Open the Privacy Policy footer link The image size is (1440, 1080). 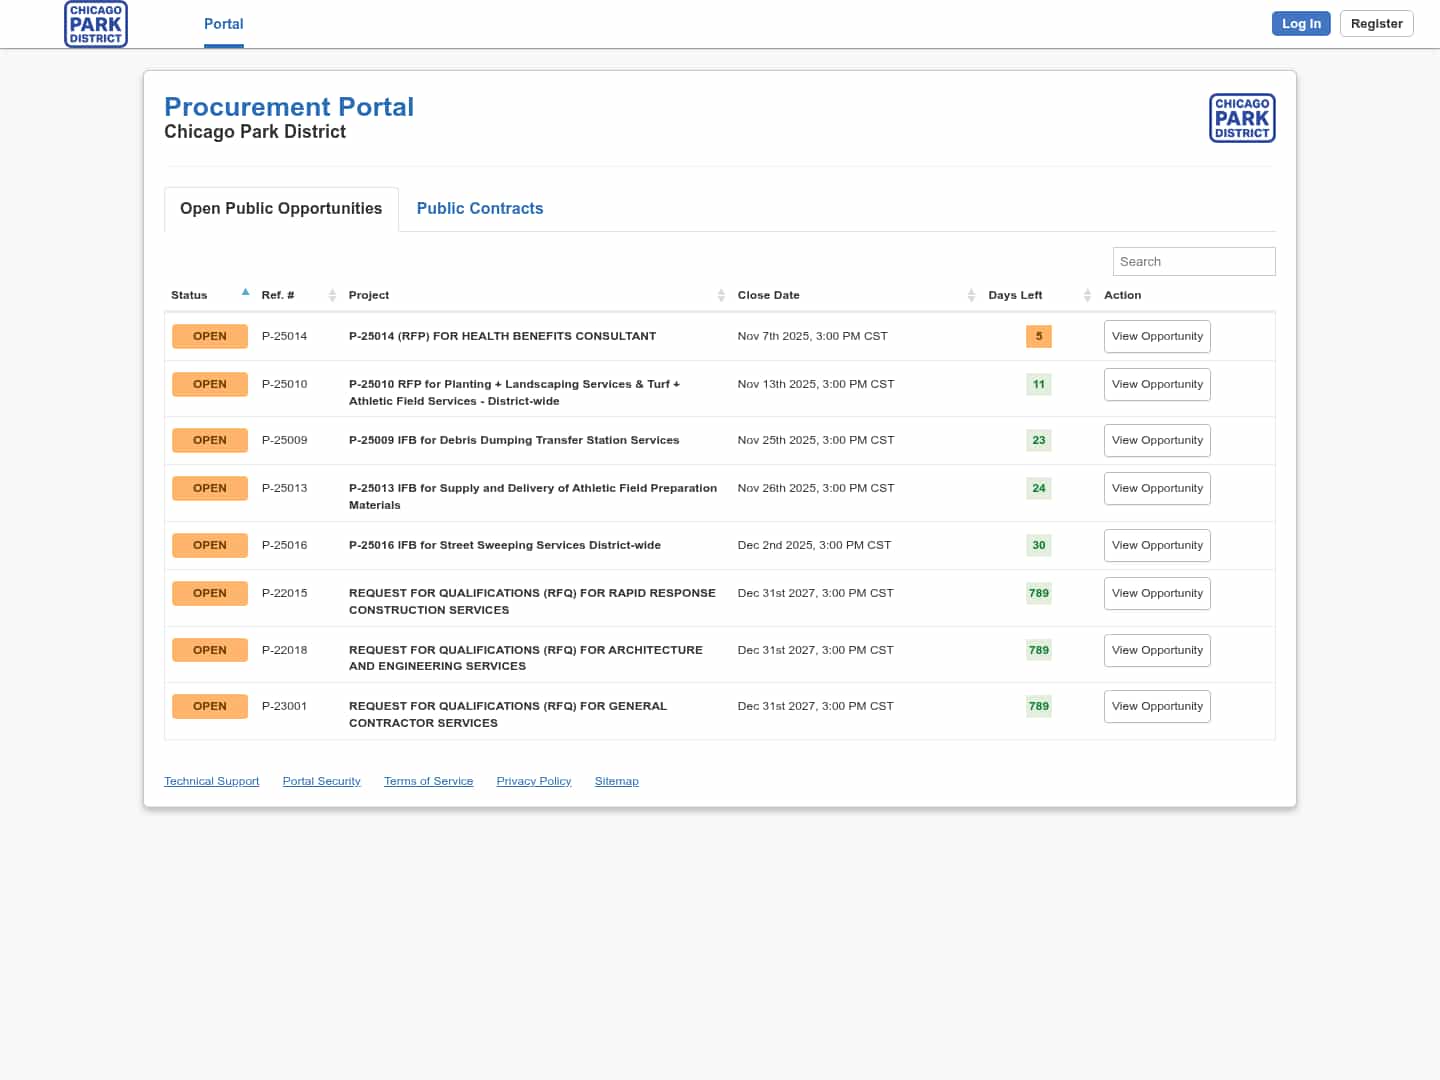(533, 781)
